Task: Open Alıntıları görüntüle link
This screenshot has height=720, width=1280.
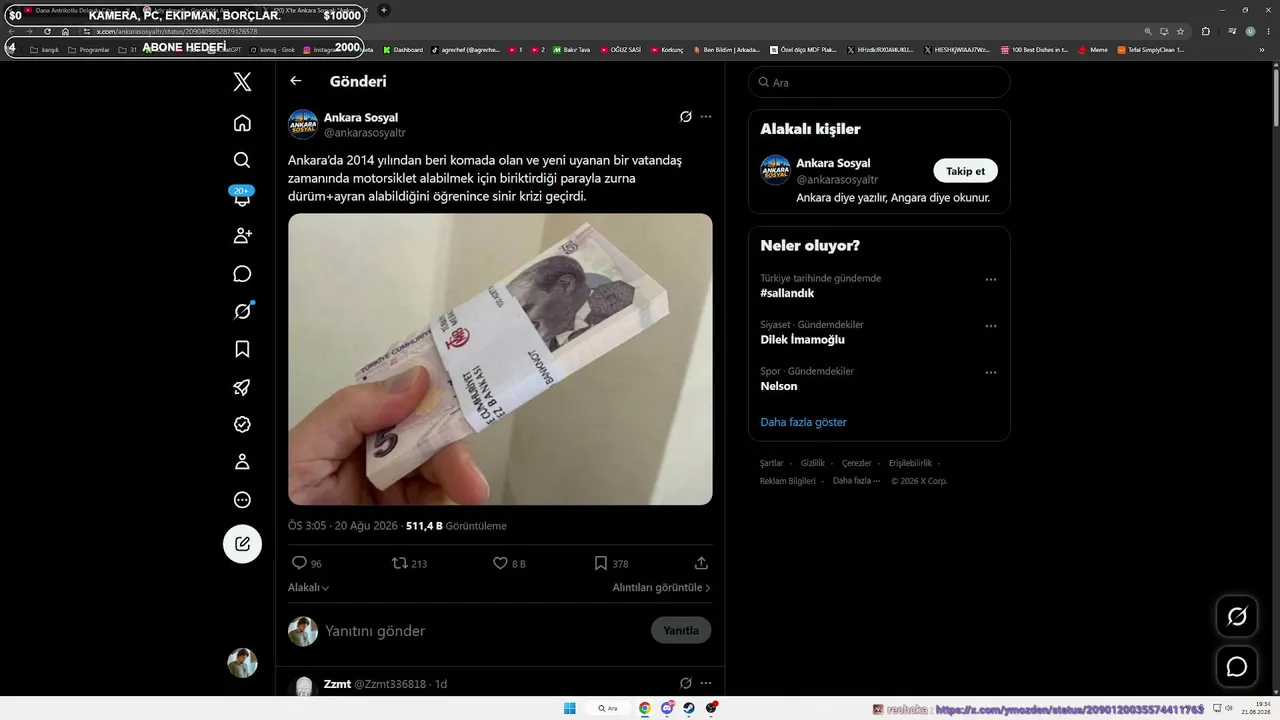Action: (662, 588)
